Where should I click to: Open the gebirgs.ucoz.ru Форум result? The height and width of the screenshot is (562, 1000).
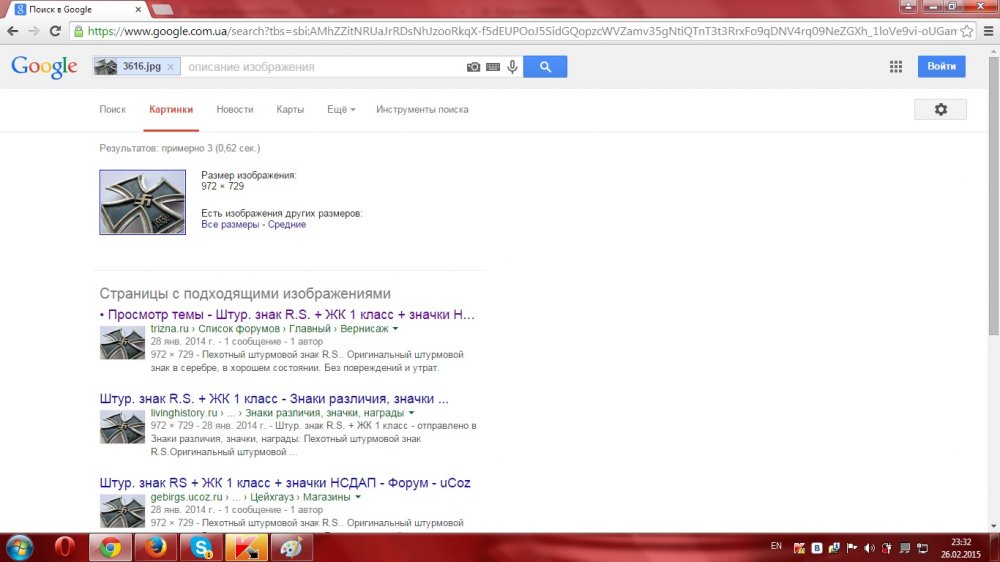pos(285,483)
